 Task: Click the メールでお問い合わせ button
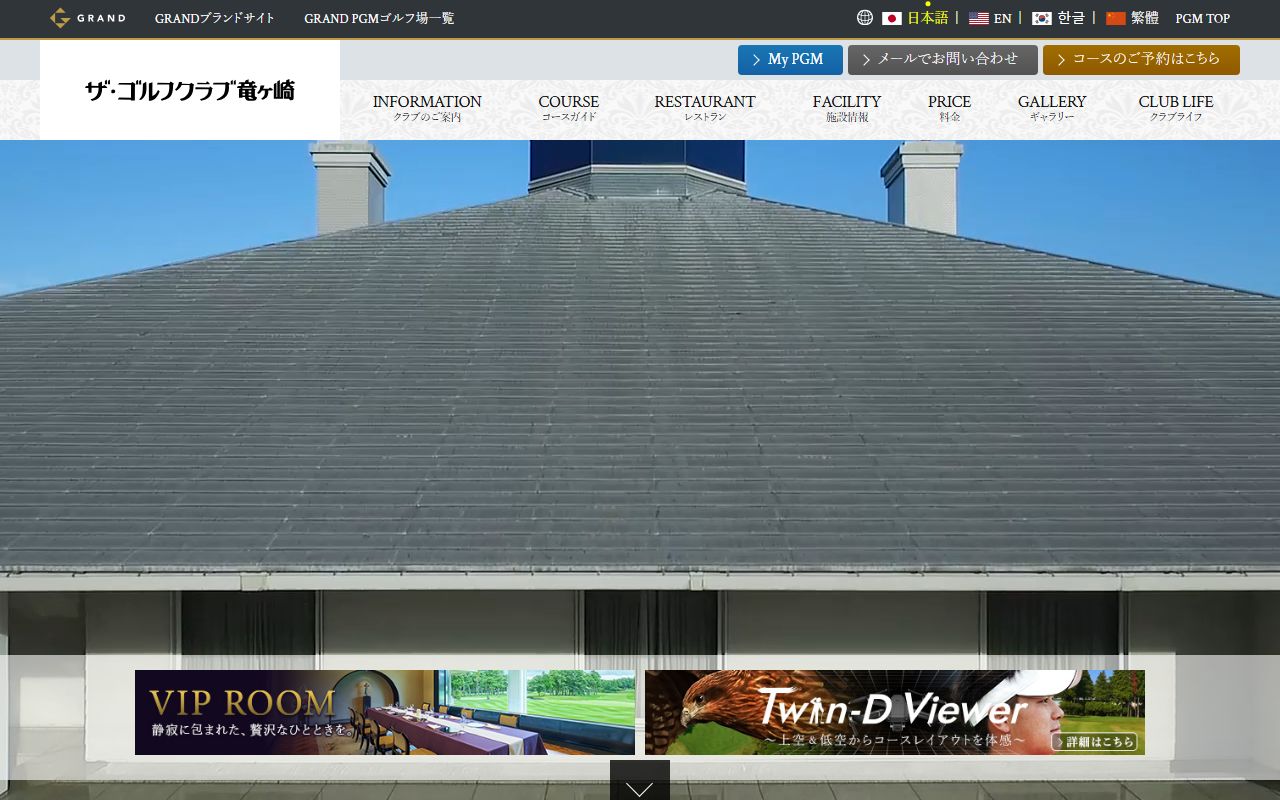(943, 60)
